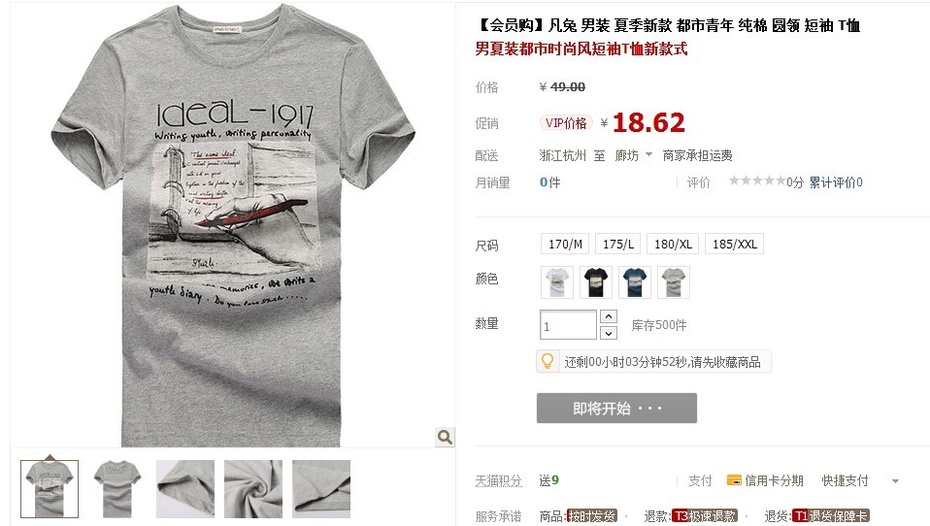Click the magnifier zoom icon on product image

pyautogui.click(x=445, y=437)
